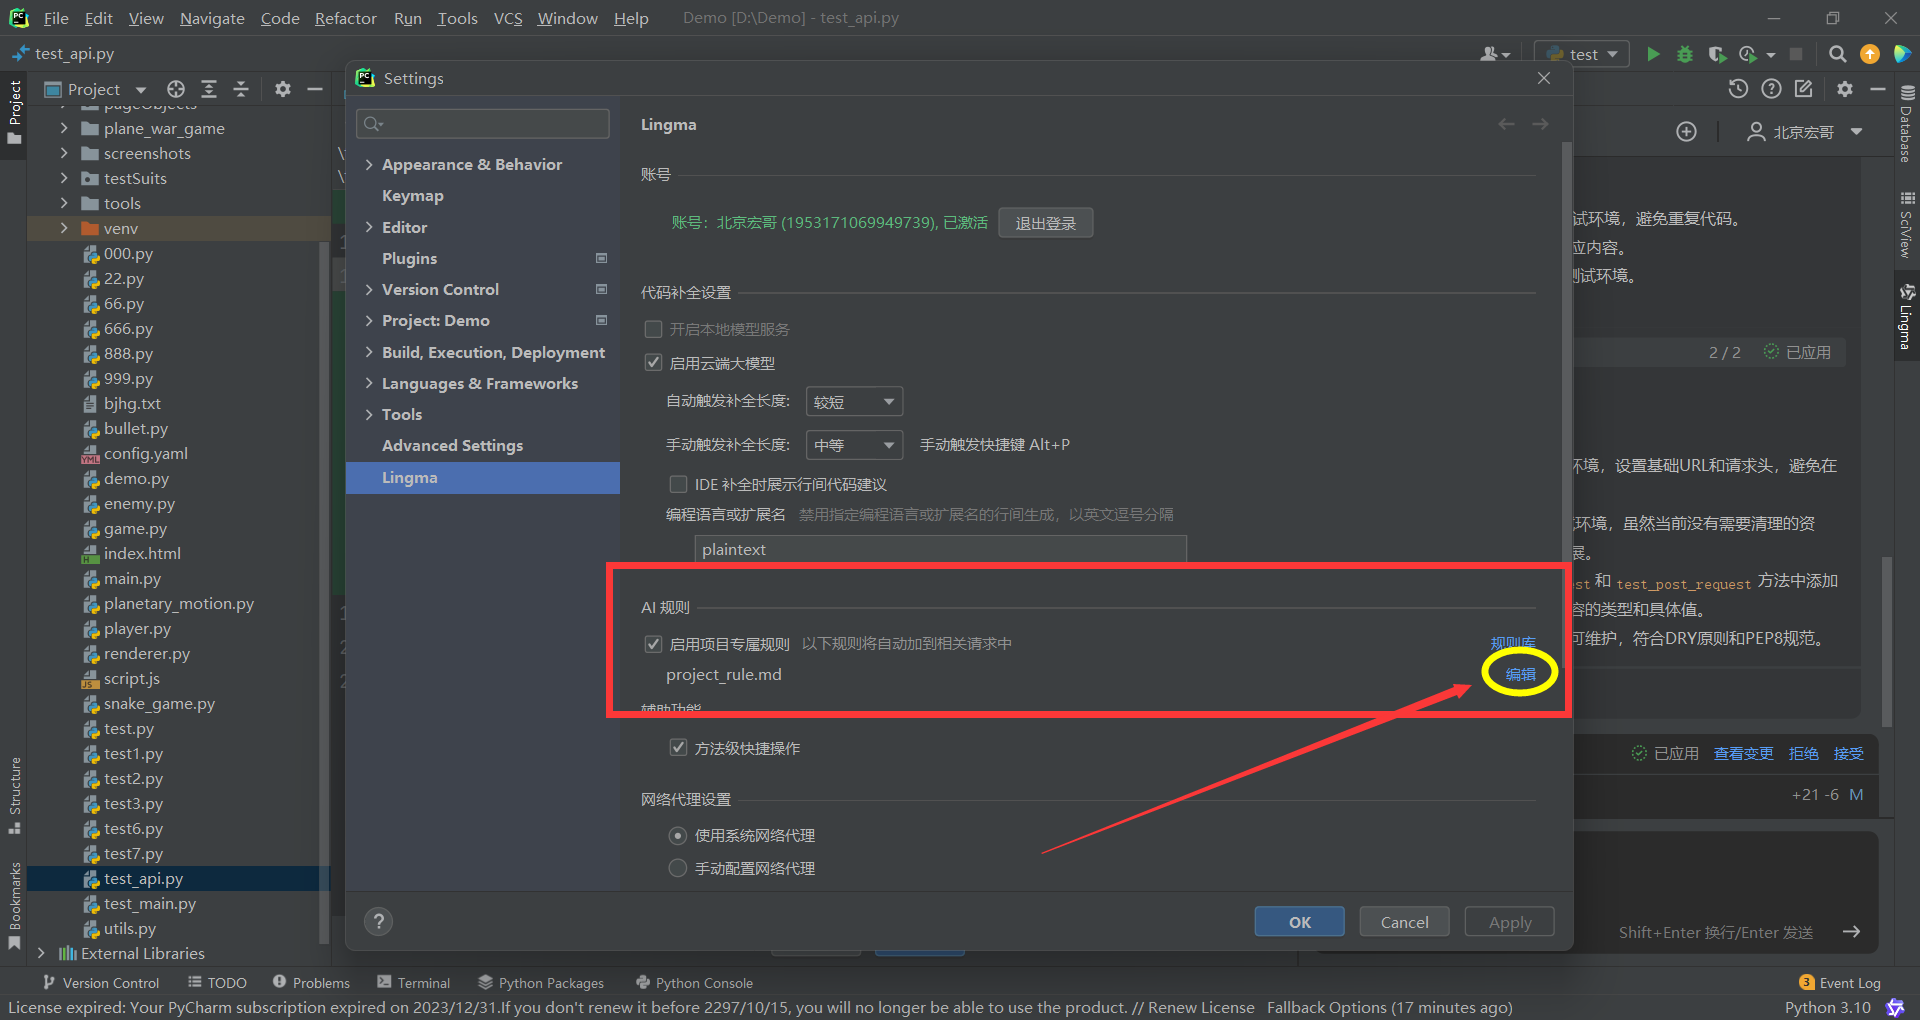
Task: Click the plus icon in the Lingma panel
Action: click(x=1686, y=132)
